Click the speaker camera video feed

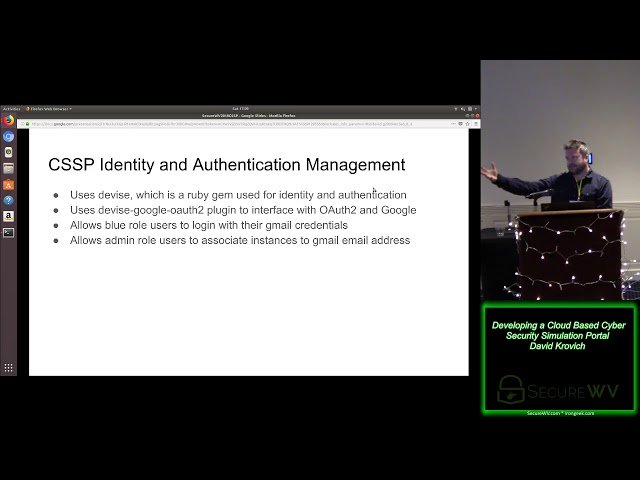tap(560, 180)
